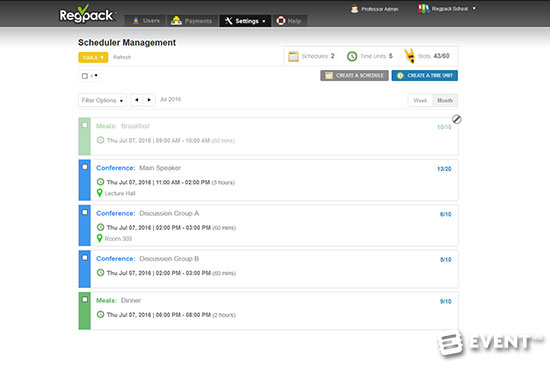Toggle the select-all checkbox

pyautogui.click(x=85, y=76)
